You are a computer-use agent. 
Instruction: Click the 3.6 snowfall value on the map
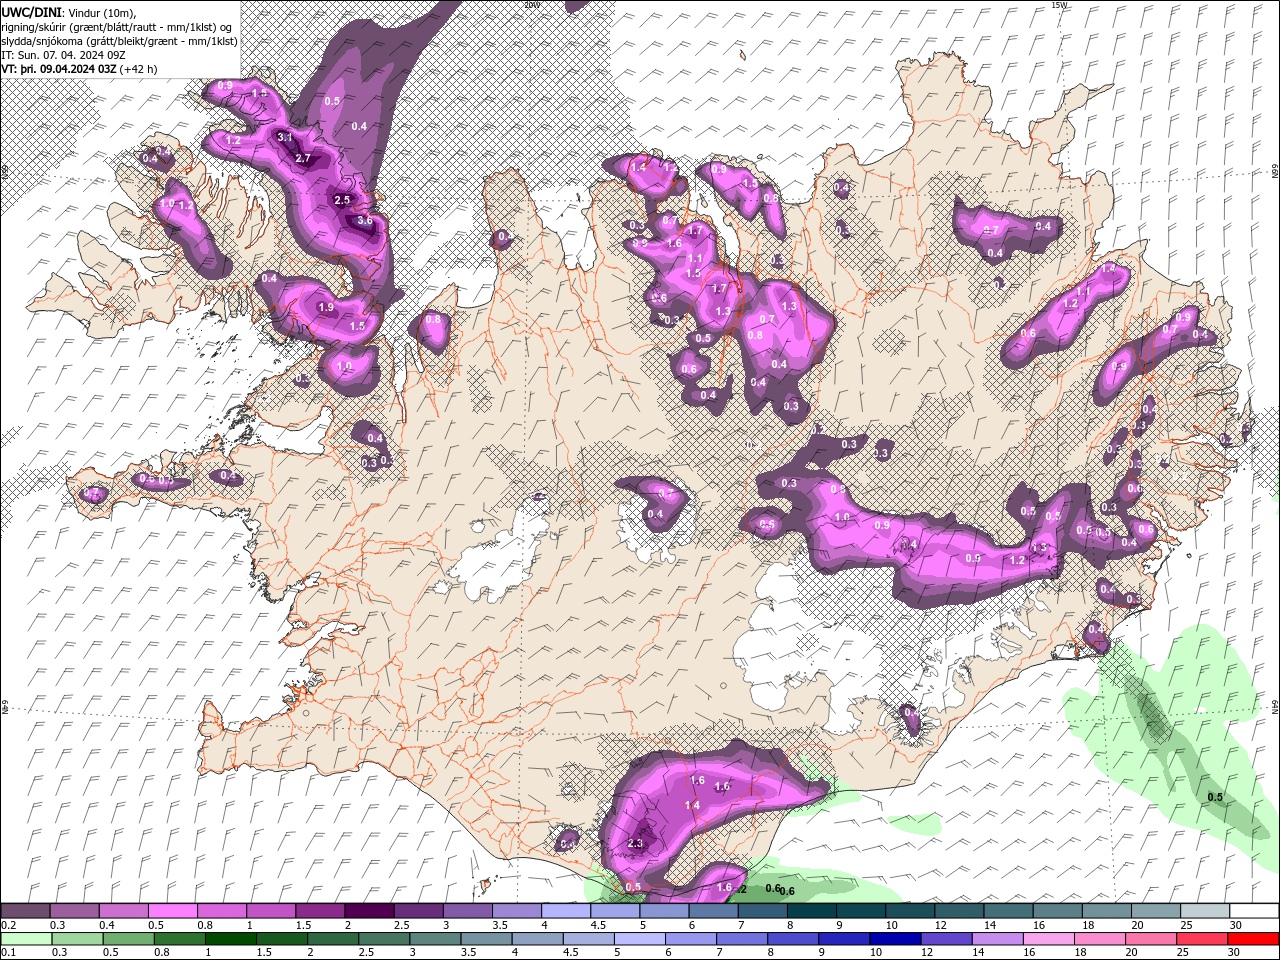364,220
